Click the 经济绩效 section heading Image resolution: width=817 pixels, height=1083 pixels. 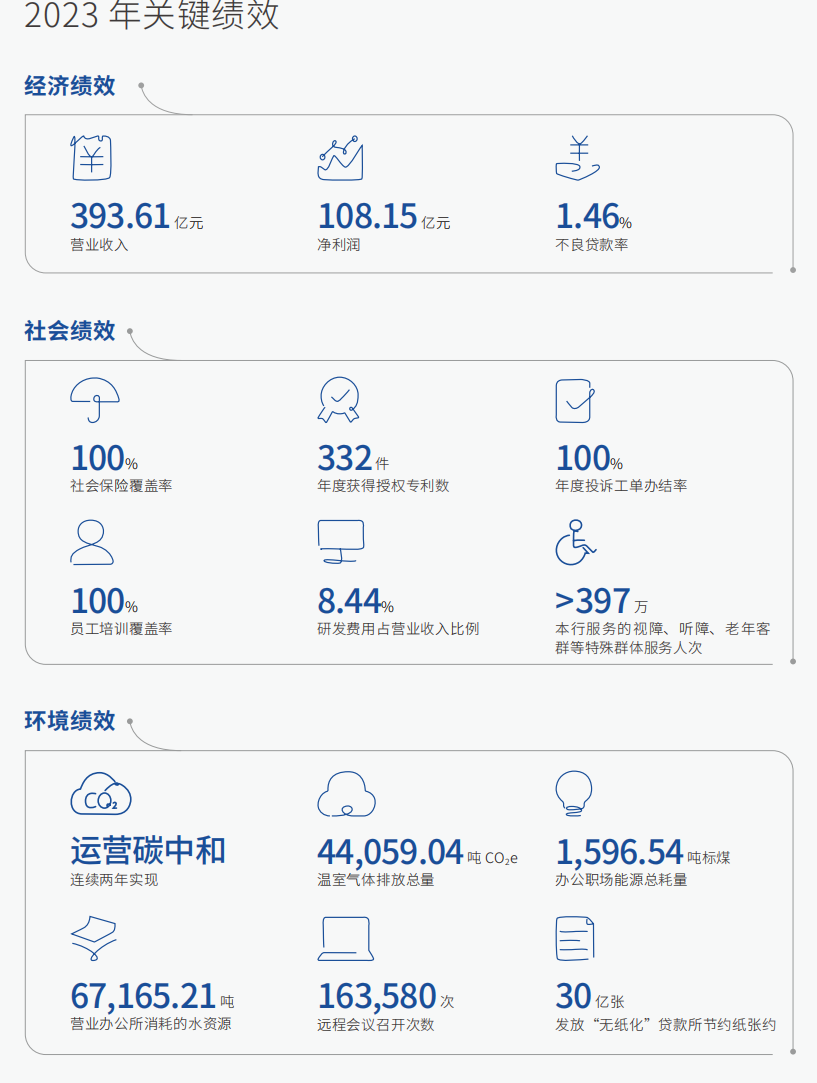(x=70, y=86)
